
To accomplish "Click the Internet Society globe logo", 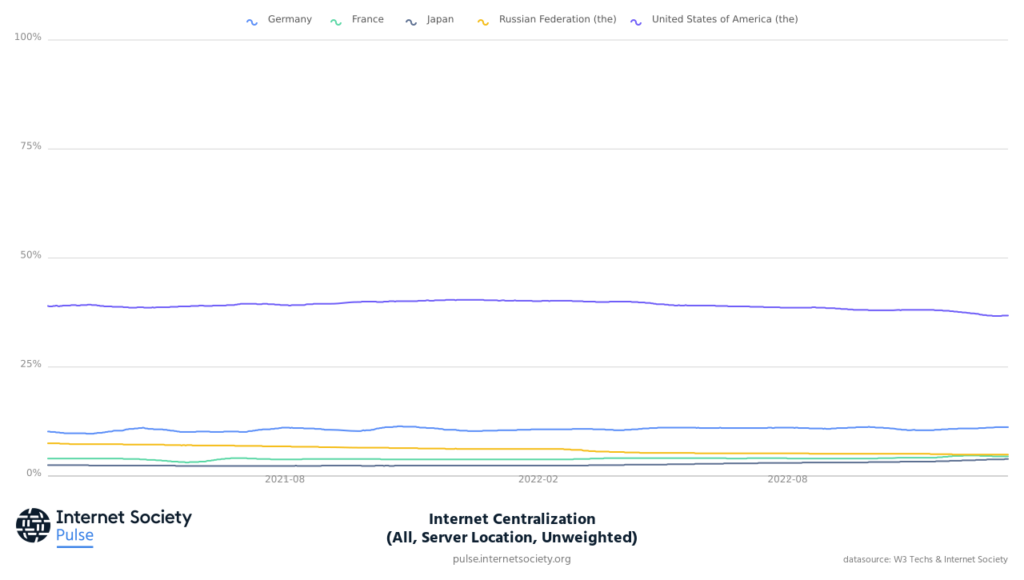I will (33, 525).
